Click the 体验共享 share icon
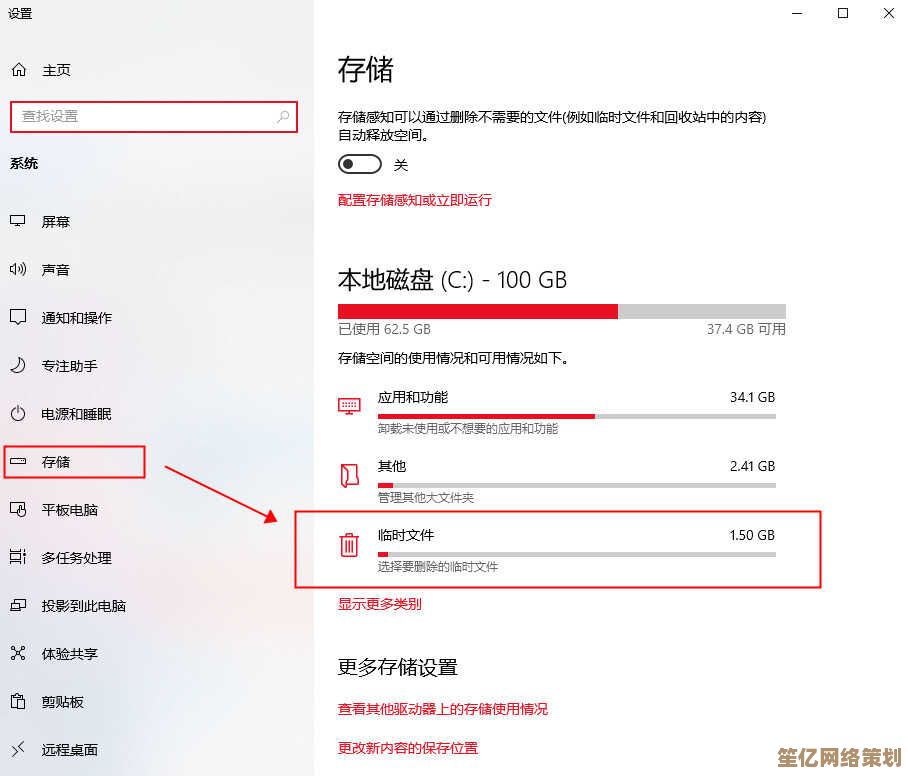 click(18, 653)
